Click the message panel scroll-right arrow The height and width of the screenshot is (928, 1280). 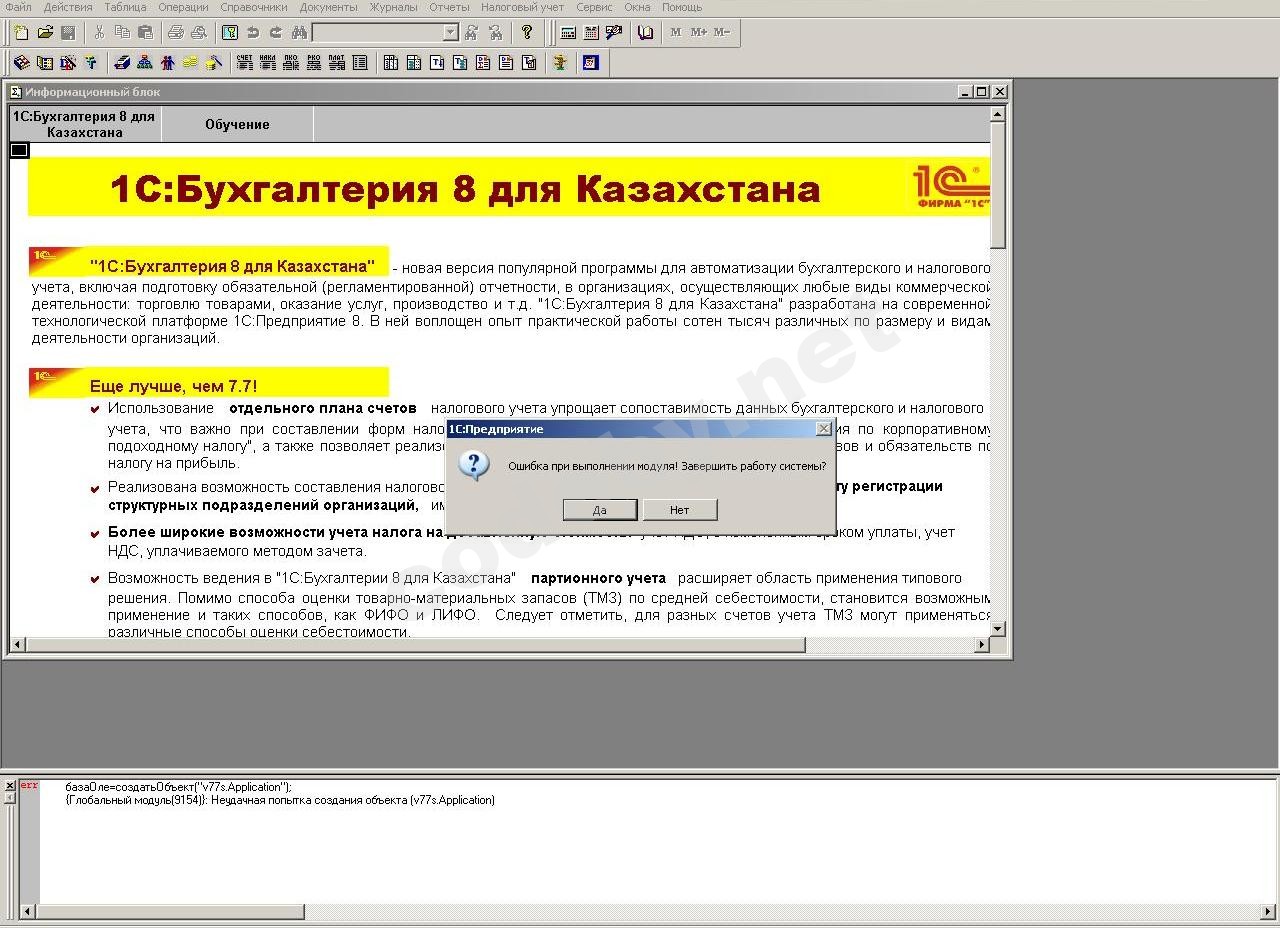tap(1268, 912)
